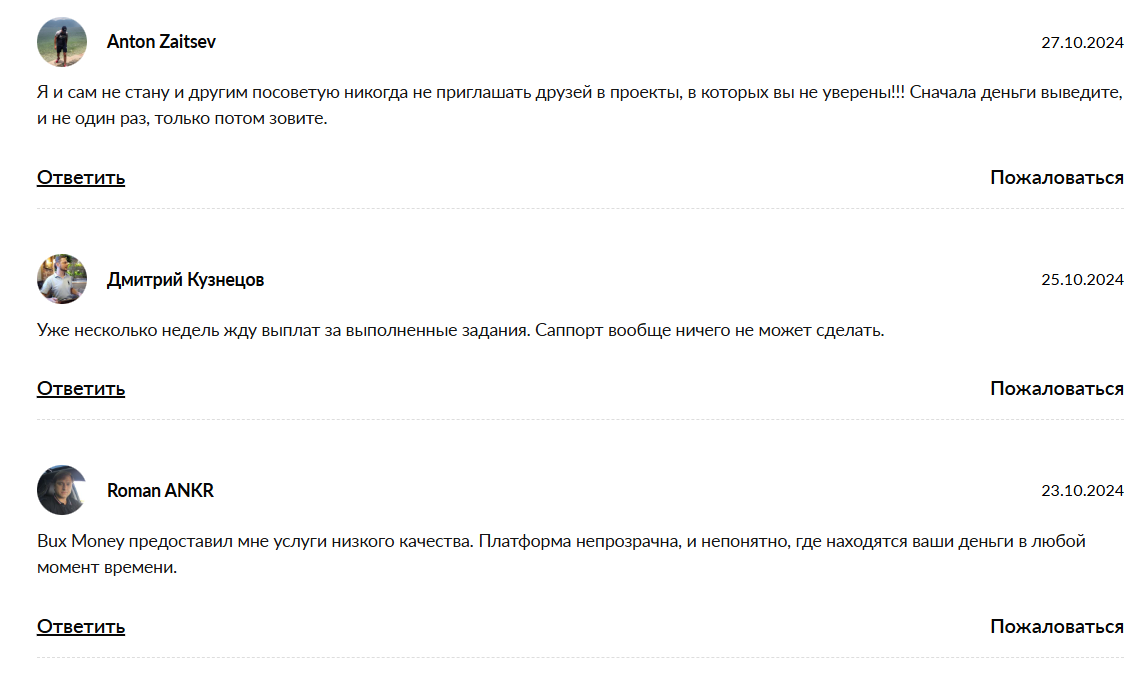The image size is (1145, 674).
Task: Click the date 27.10.2024
Action: click(1082, 43)
